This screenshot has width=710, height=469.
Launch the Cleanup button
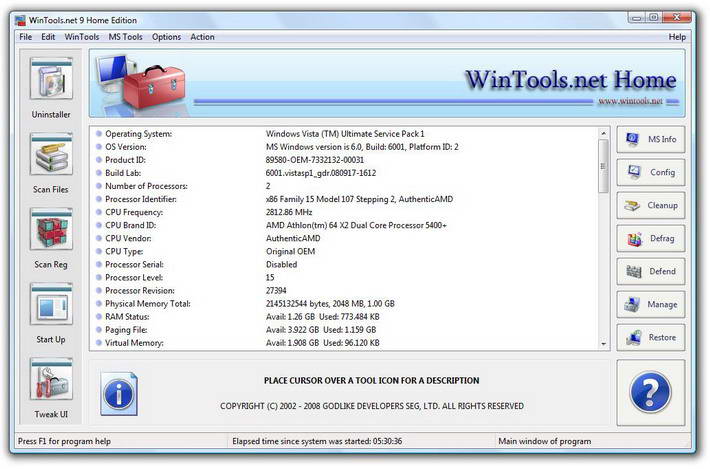pyautogui.click(x=651, y=206)
